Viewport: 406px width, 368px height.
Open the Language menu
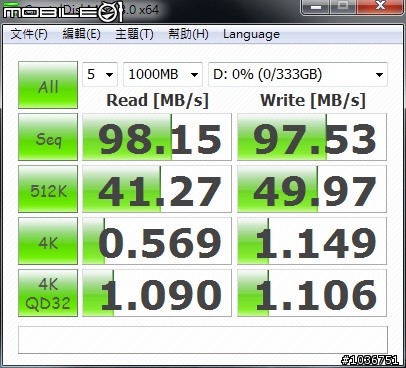point(251,34)
